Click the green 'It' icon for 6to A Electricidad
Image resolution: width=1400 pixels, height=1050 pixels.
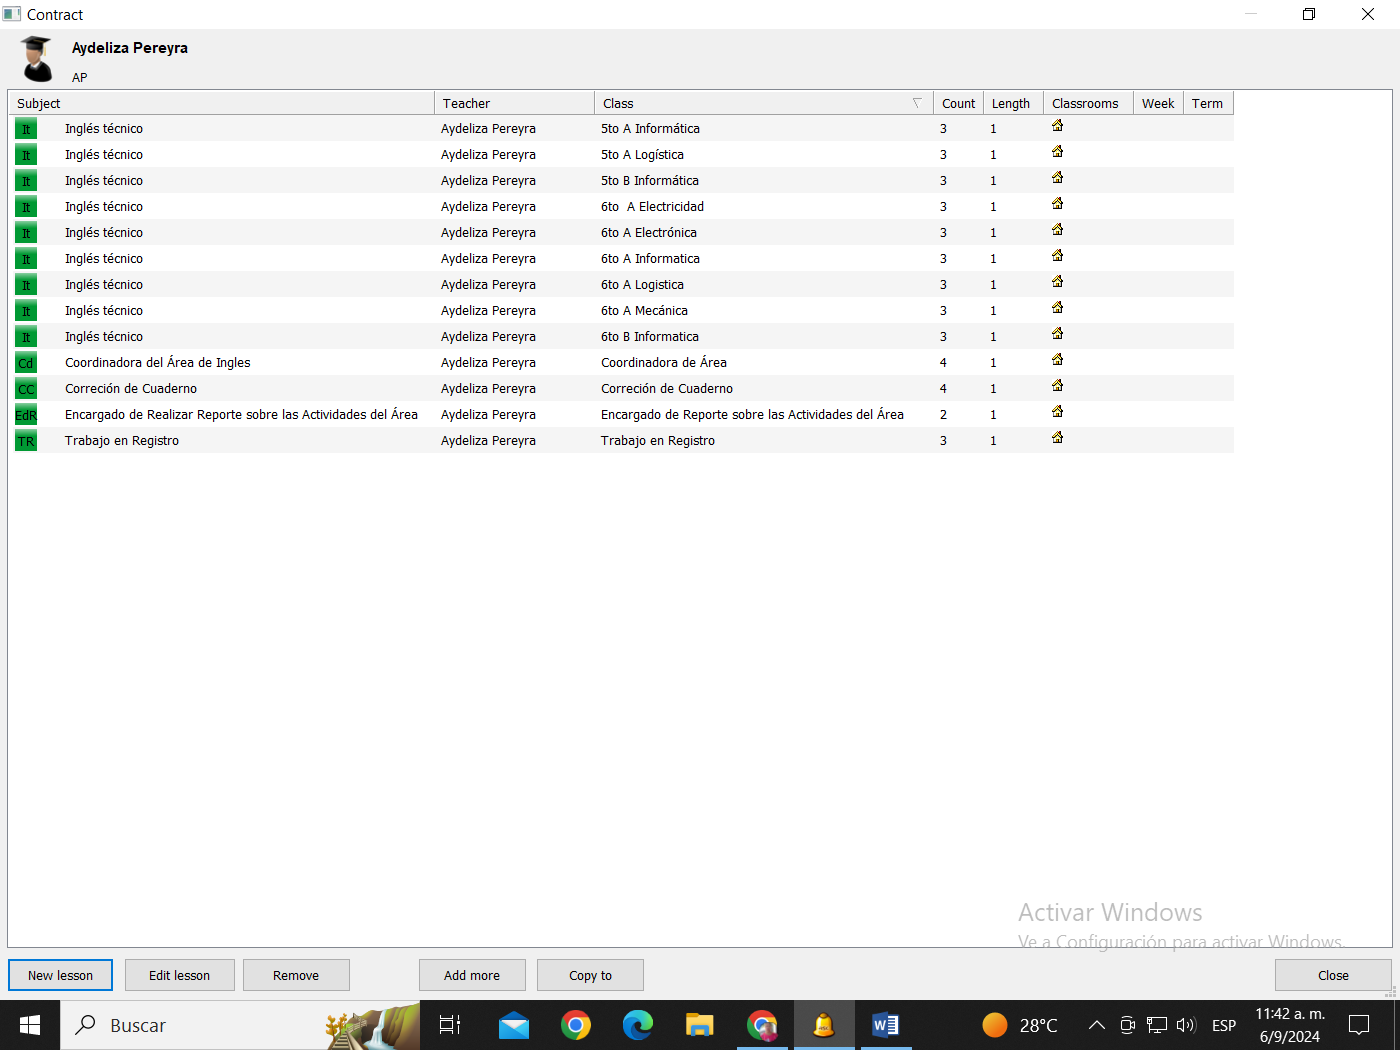[x=26, y=207]
